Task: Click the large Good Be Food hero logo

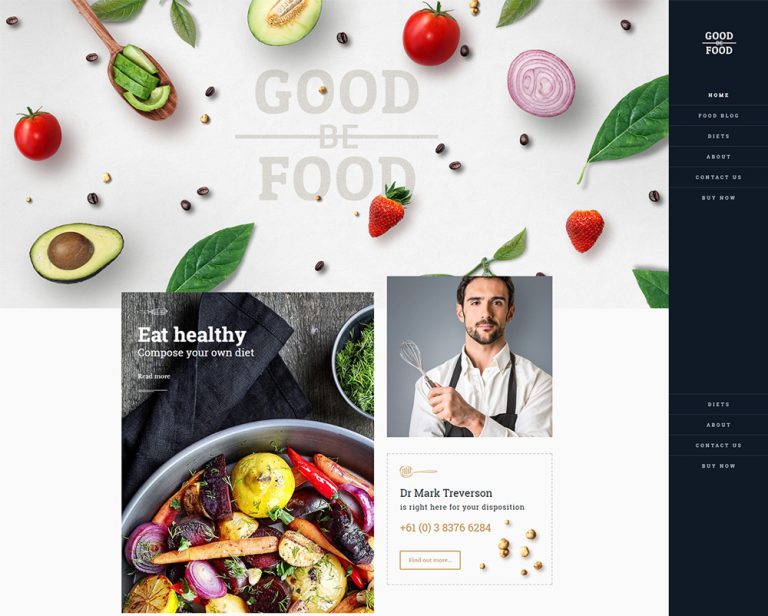Action: click(x=336, y=135)
